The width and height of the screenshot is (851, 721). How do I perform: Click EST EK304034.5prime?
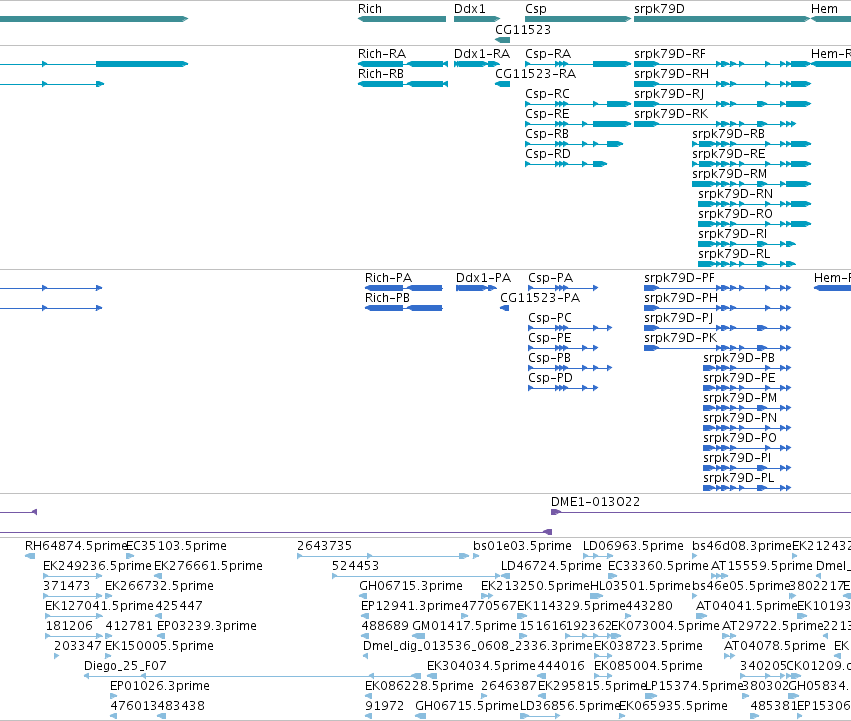481,666
